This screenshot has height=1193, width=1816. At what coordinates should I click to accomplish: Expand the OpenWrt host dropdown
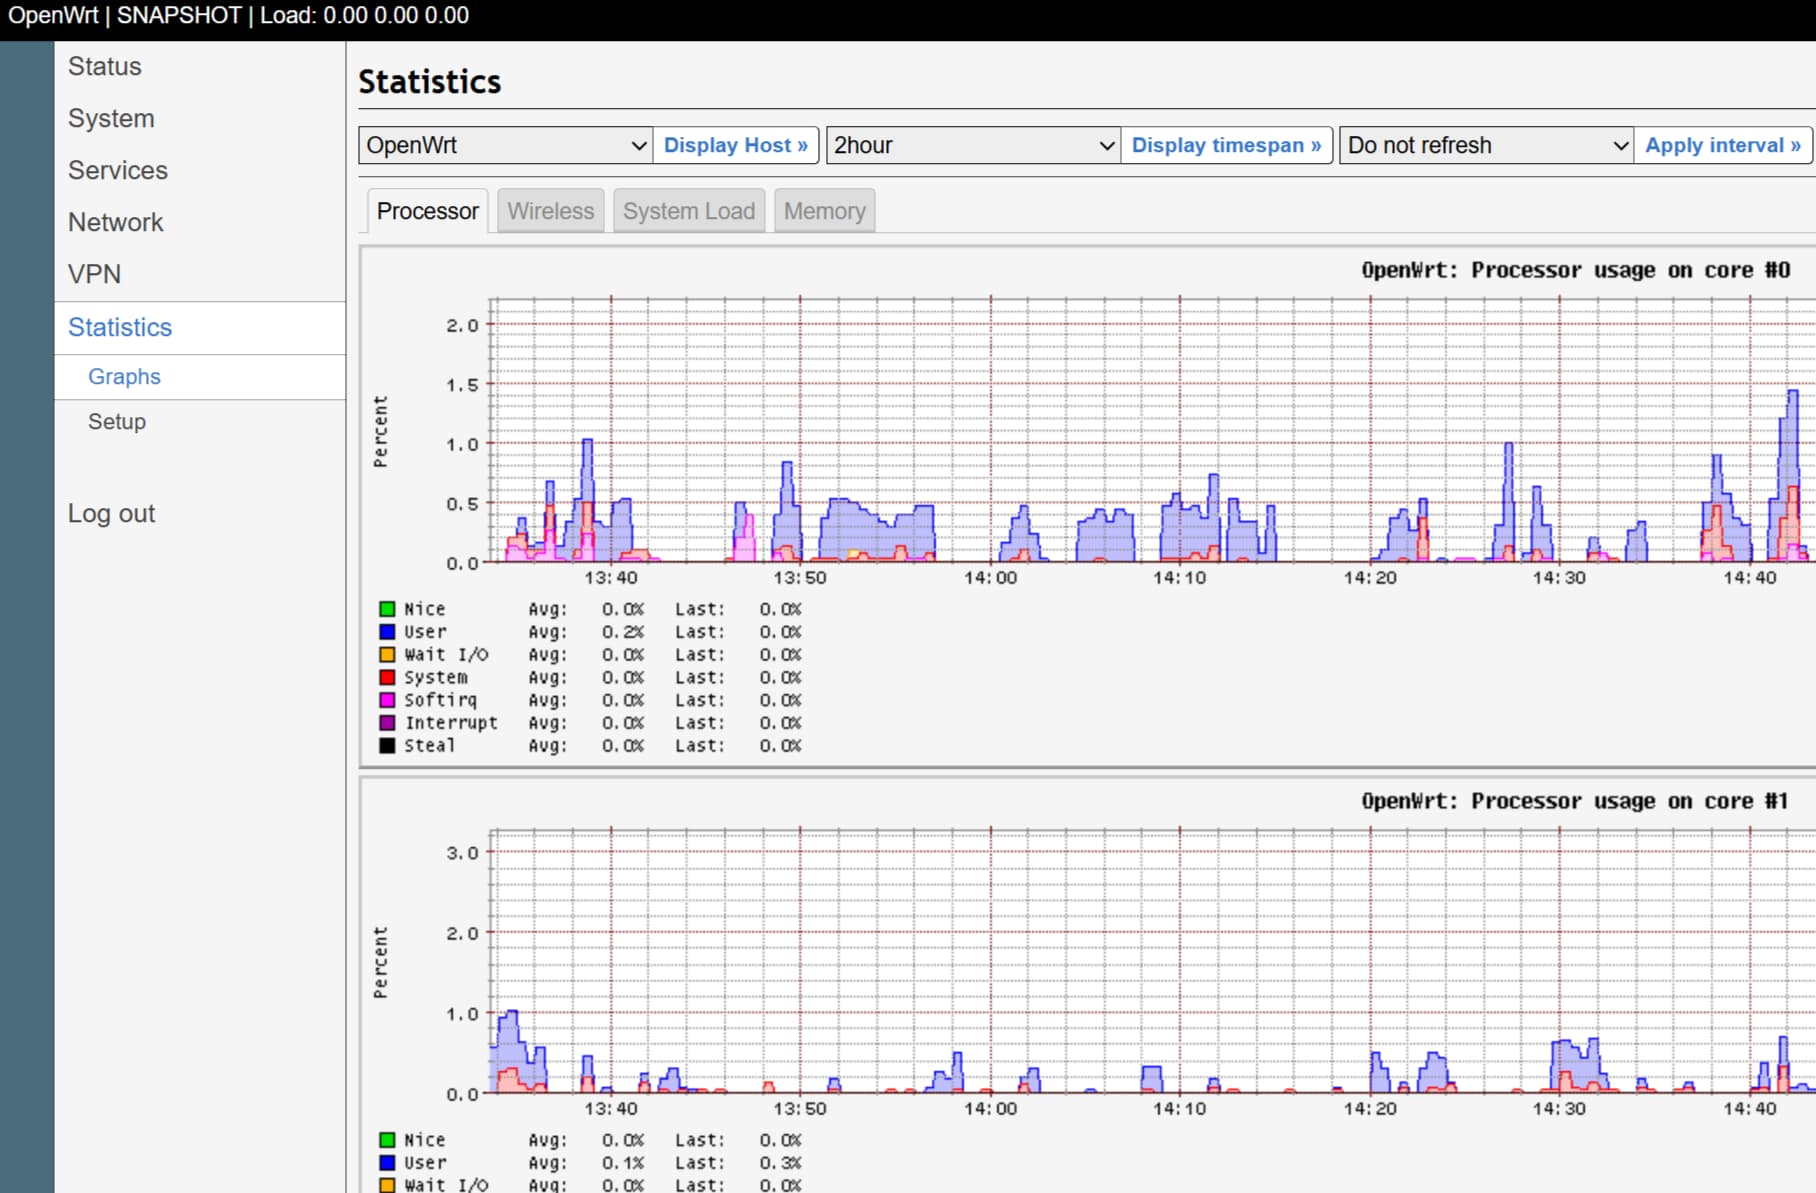[x=505, y=146]
